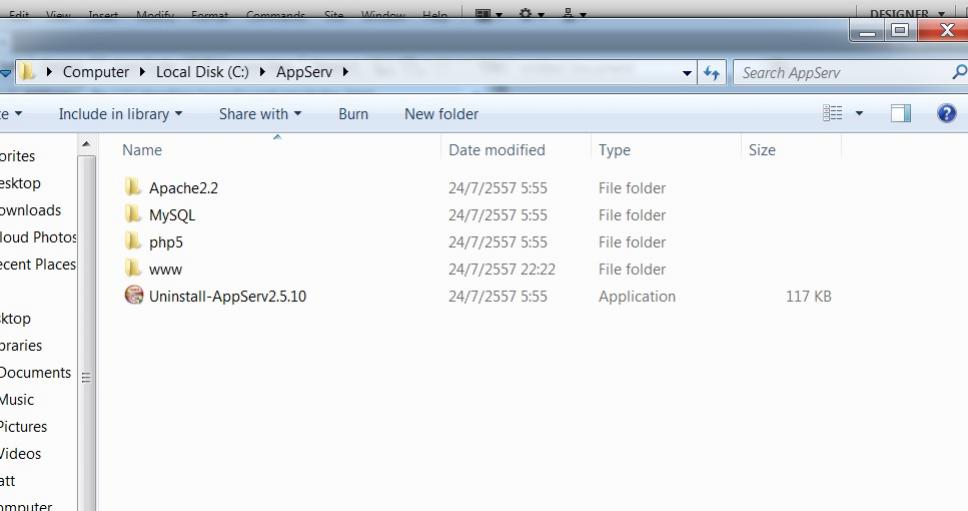Click the 117 KB size cell

tap(808, 296)
